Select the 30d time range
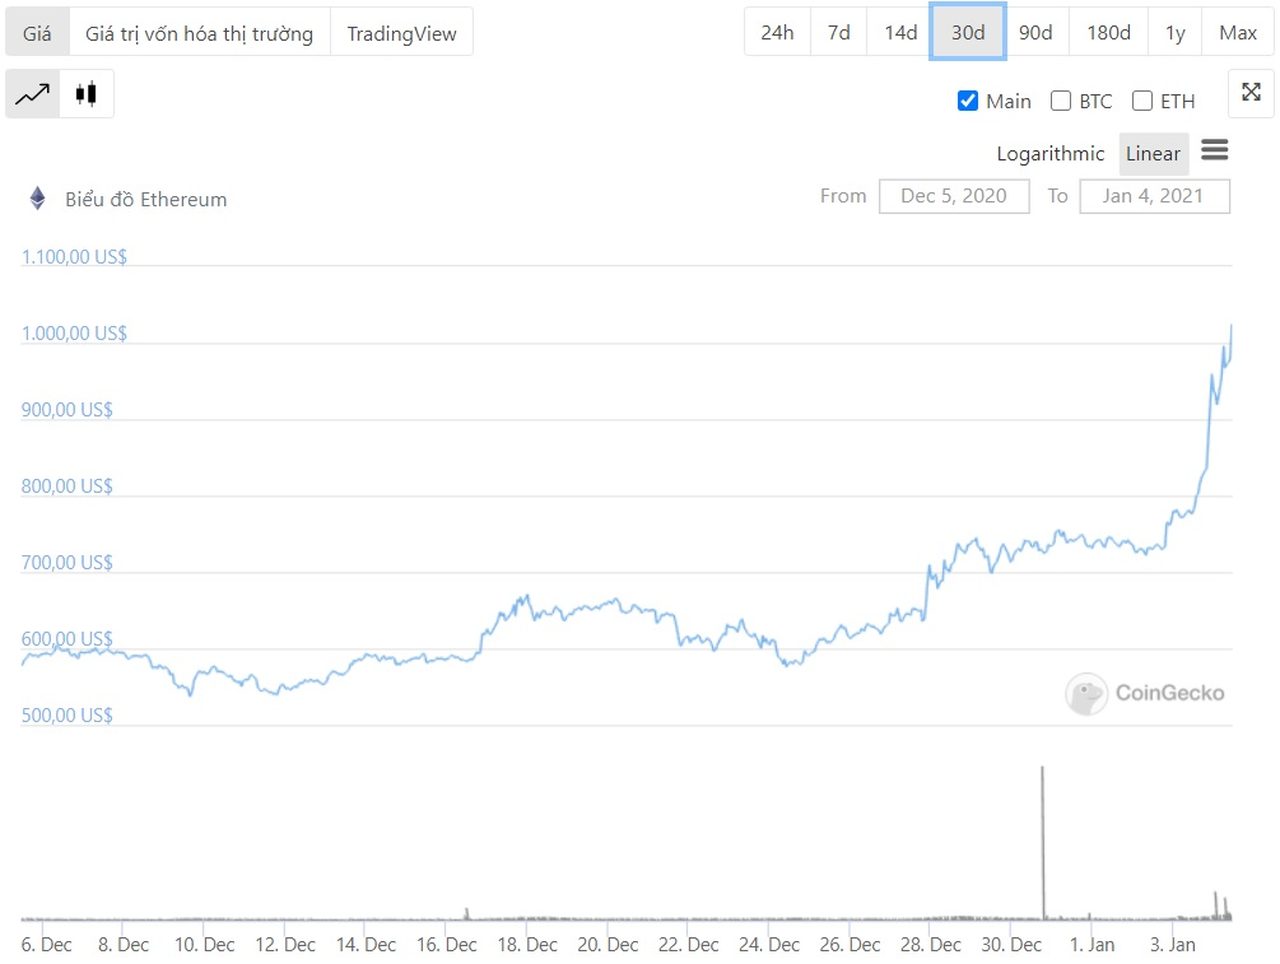Image resolution: width=1280 pixels, height=964 pixels. click(968, 33)
